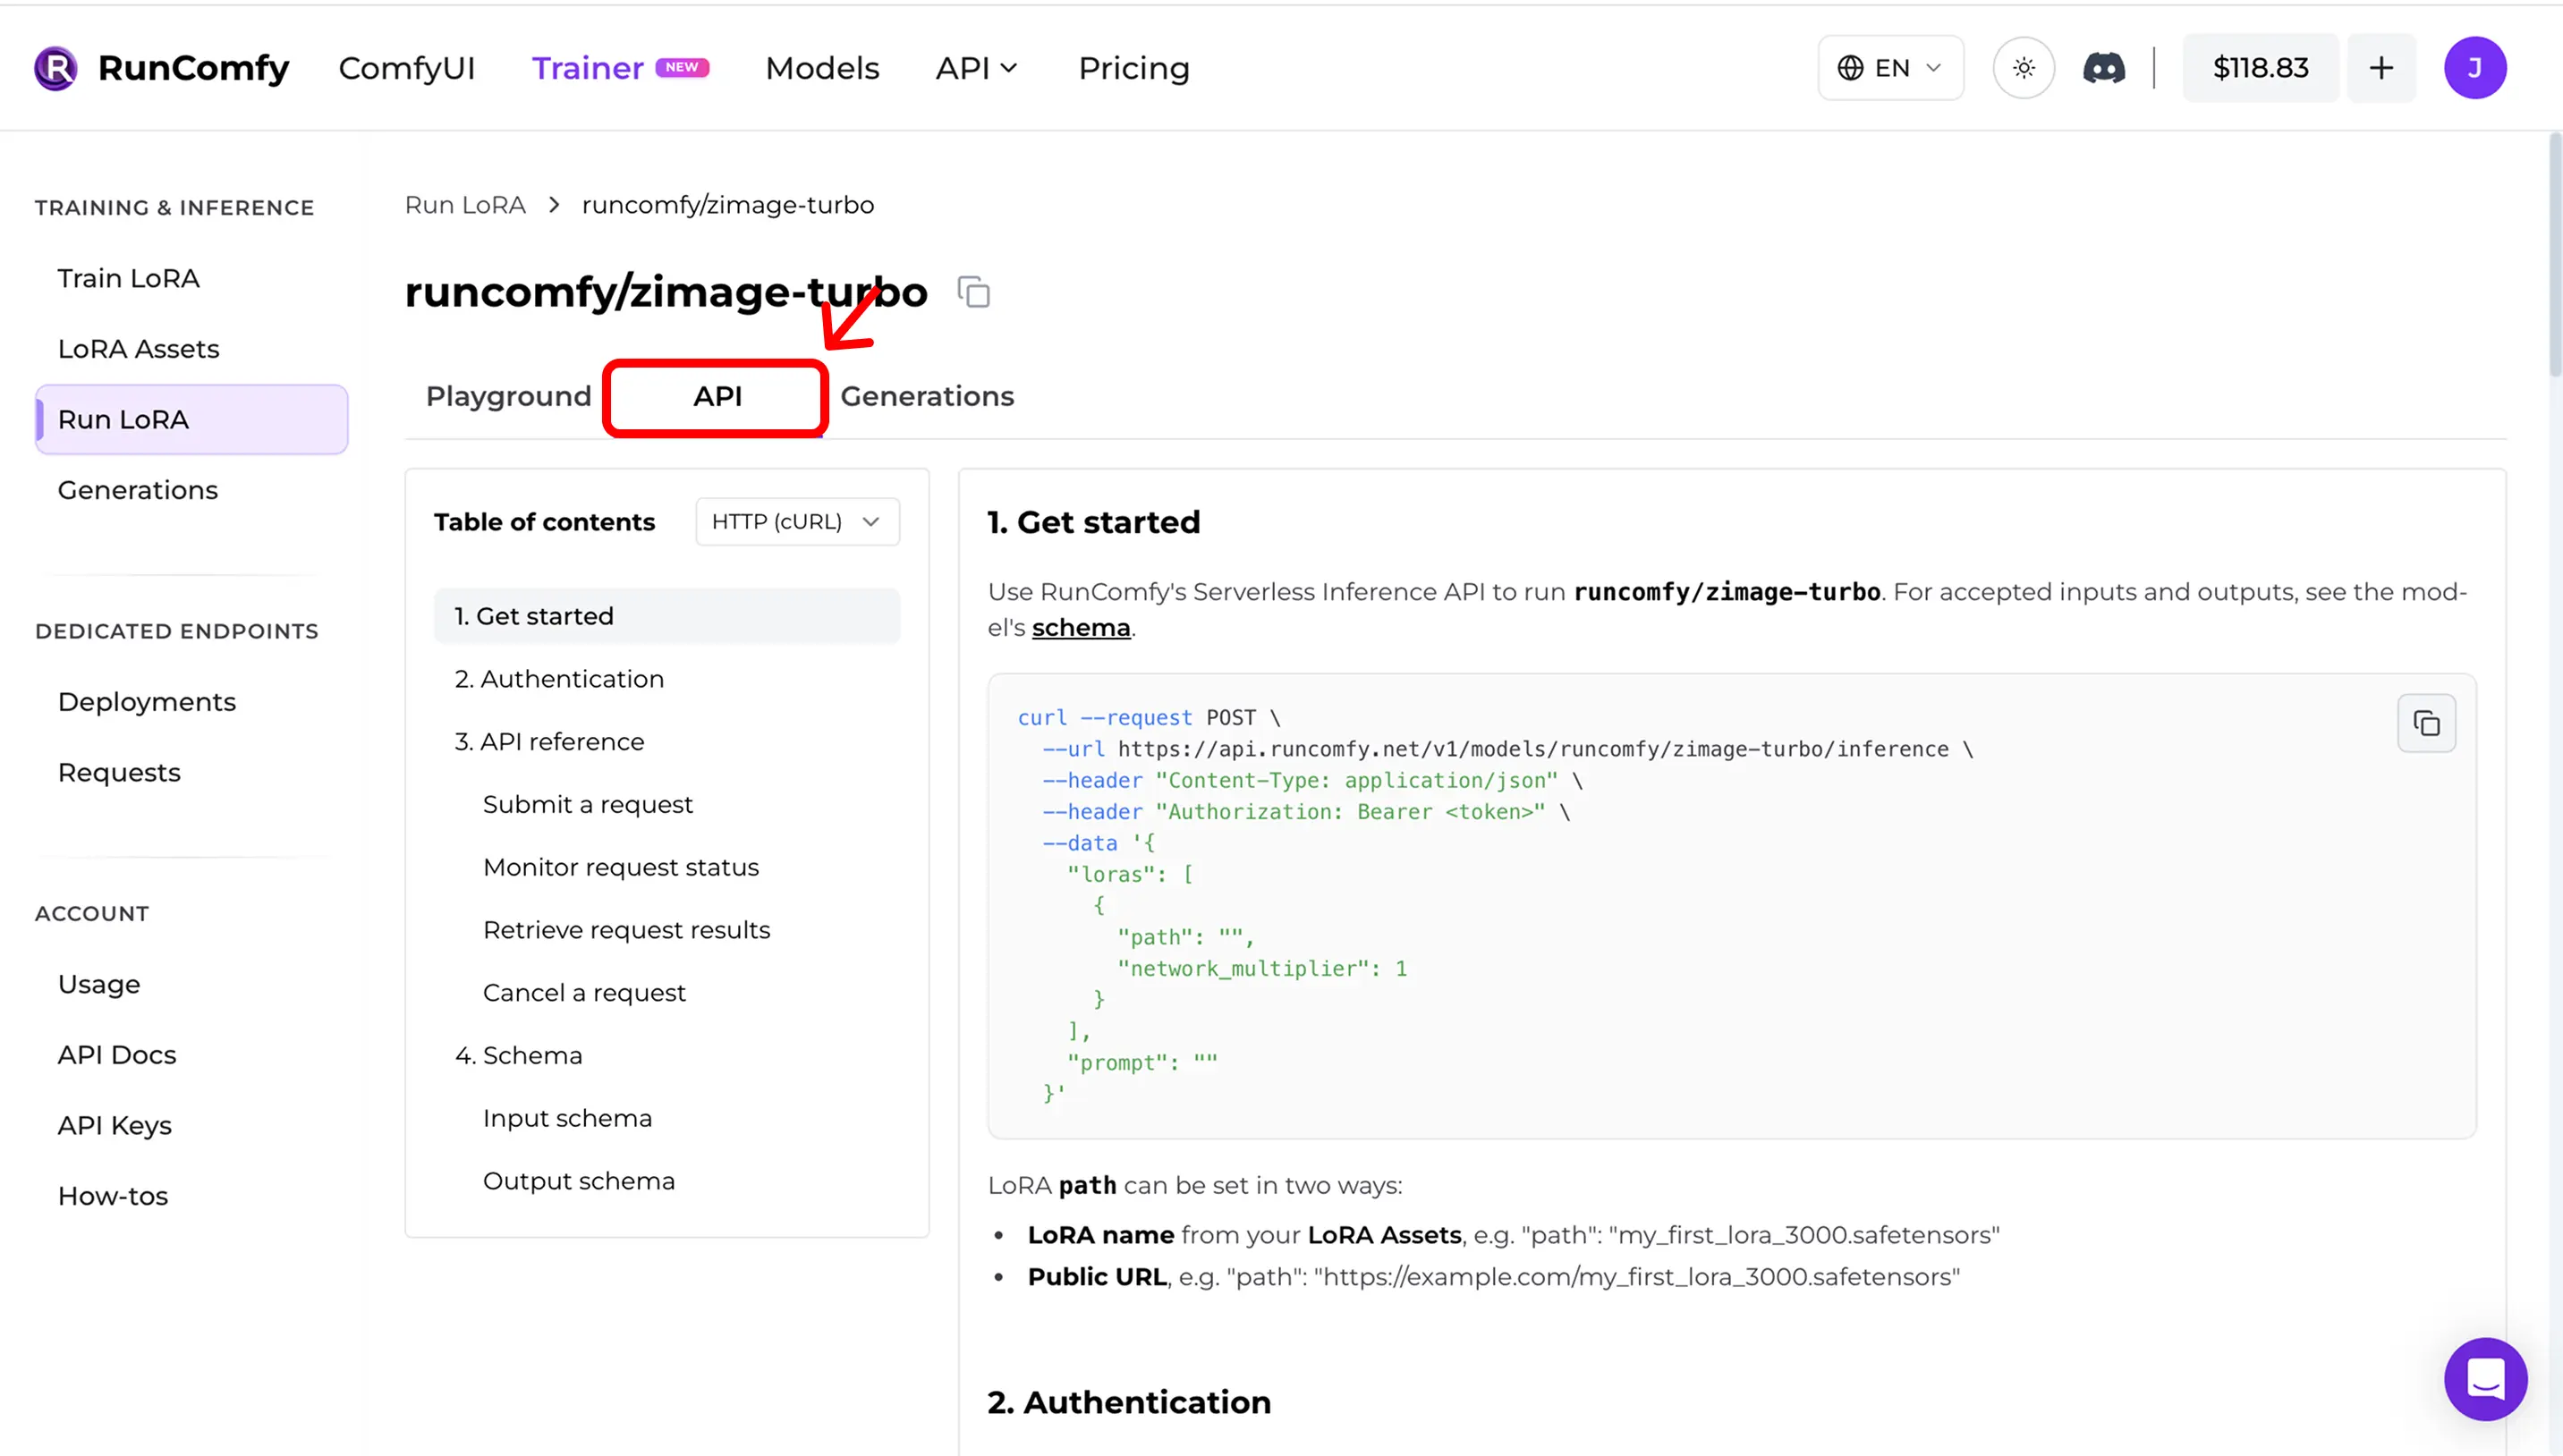The width and height of the screenshot is (2563, 1456).
Task: Go to Run LoRA breadcrumb link
Action: (465, 205)
